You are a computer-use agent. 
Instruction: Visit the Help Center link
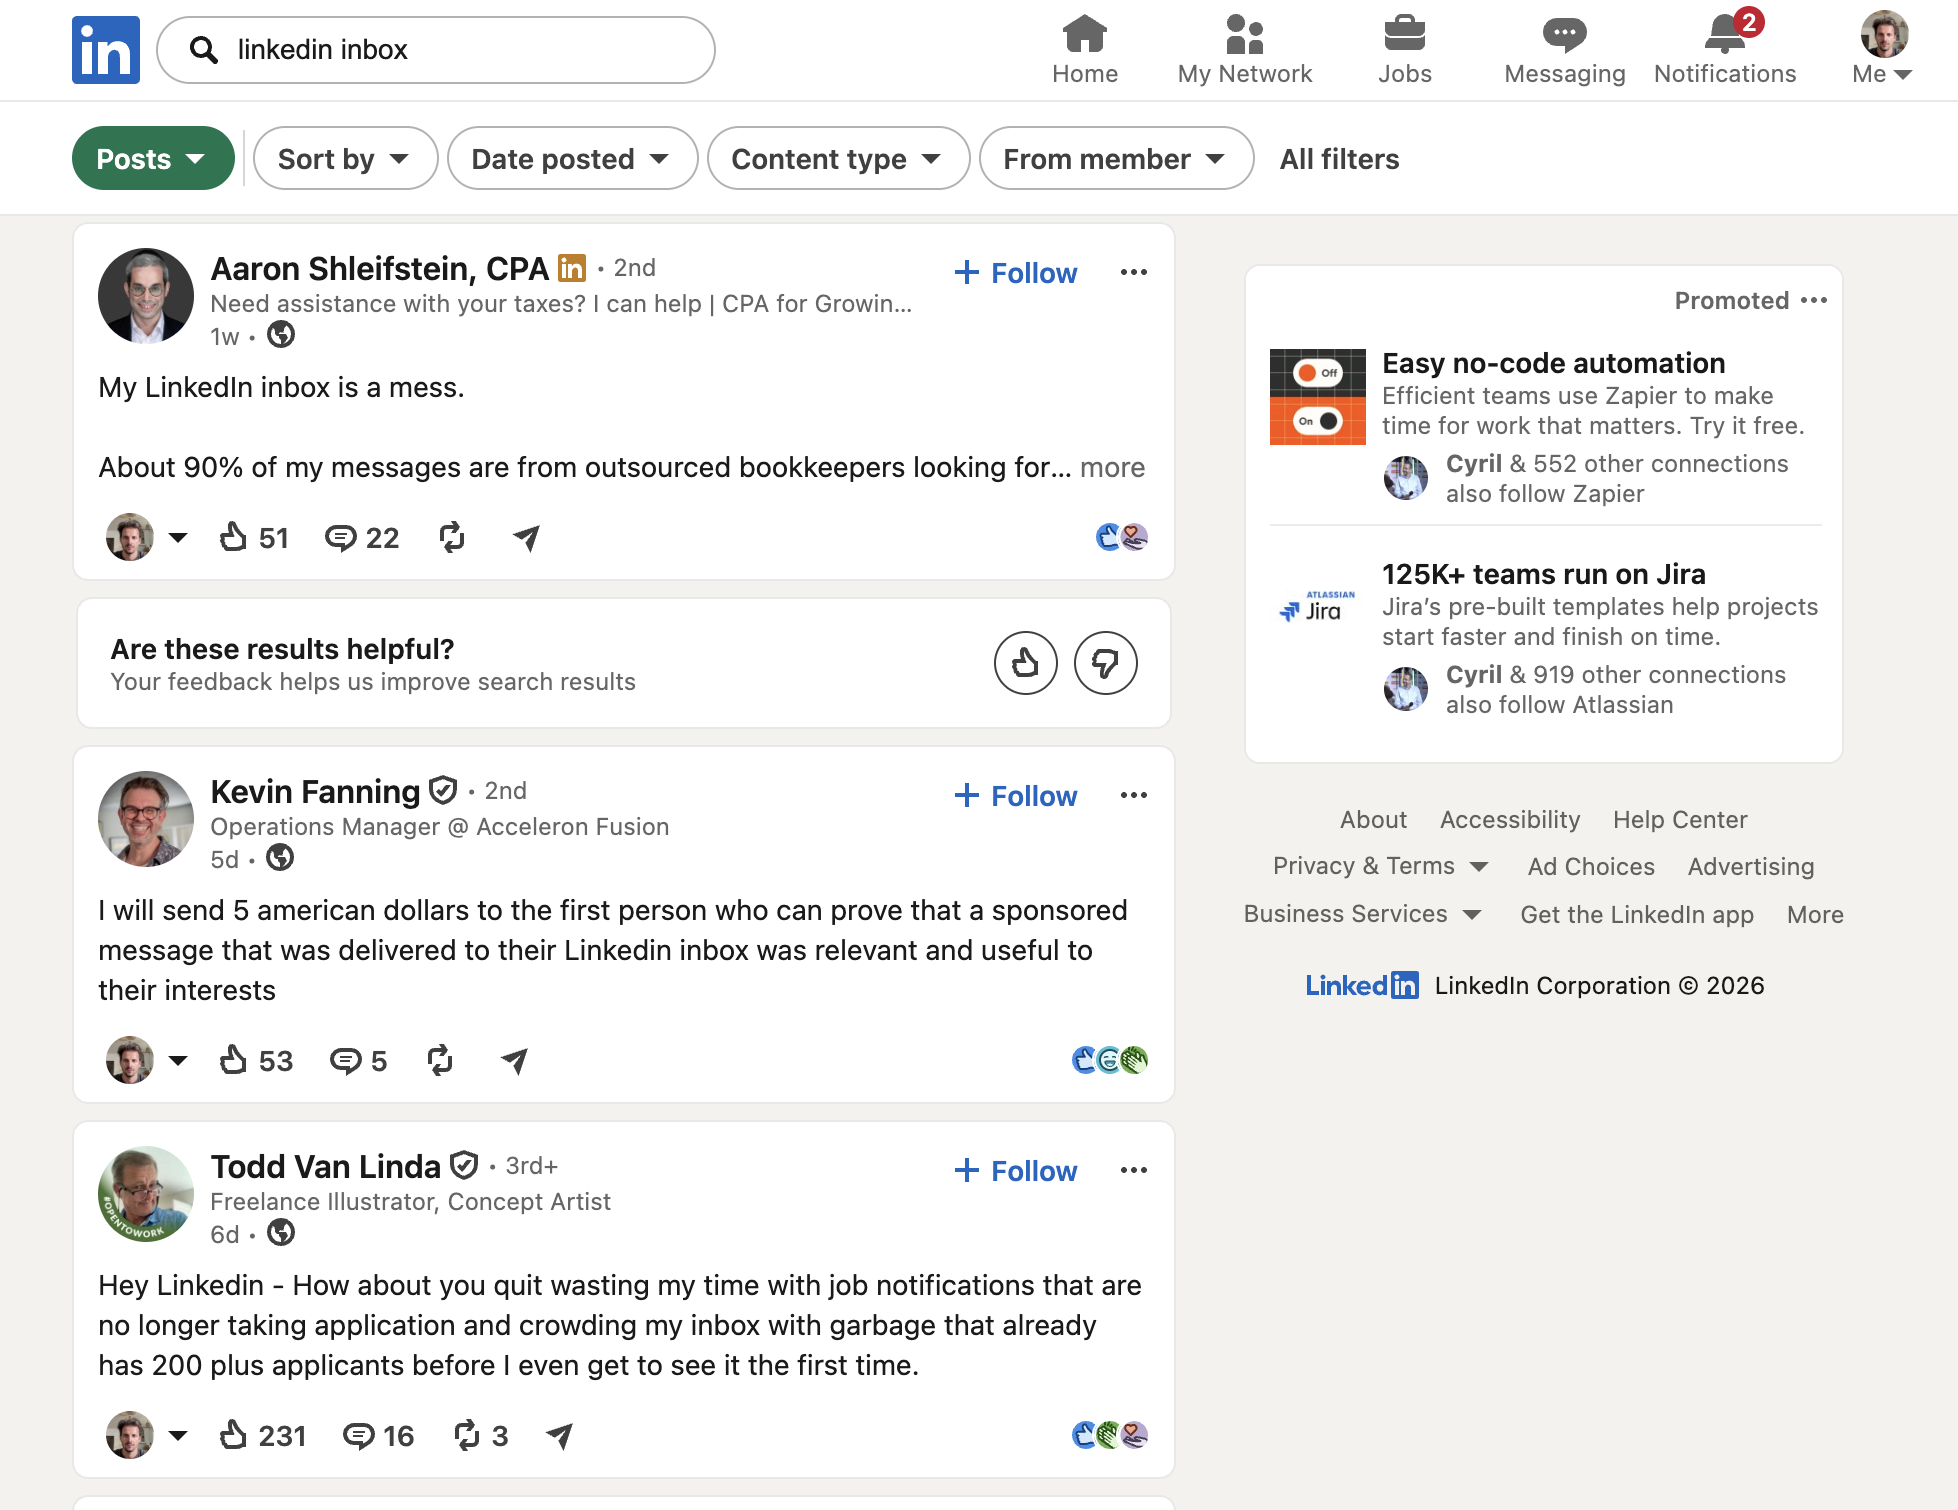coord(1680,820)
